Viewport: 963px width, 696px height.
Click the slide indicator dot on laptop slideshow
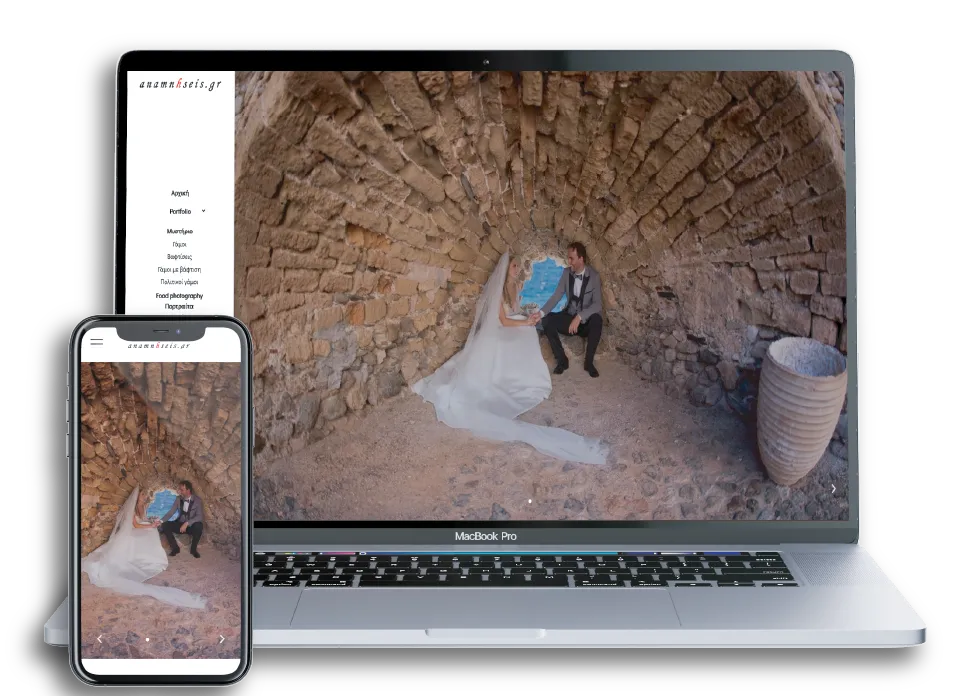click(530, 500)
